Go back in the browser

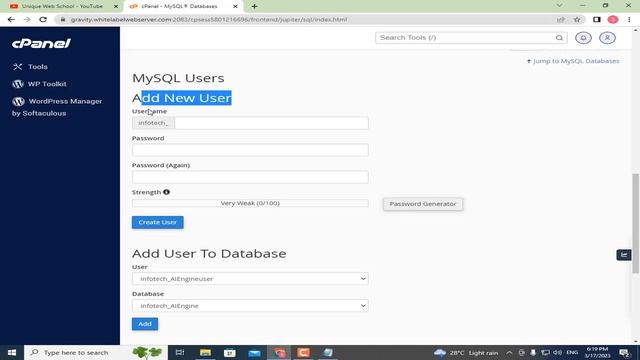11,19
